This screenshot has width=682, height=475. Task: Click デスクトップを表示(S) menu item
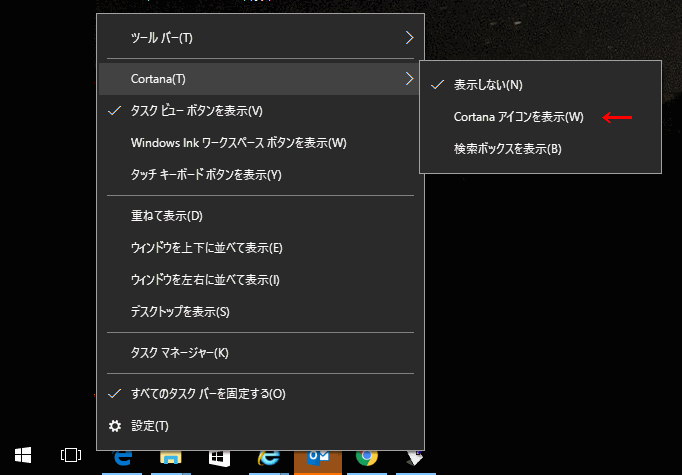[x=261, y=312]
